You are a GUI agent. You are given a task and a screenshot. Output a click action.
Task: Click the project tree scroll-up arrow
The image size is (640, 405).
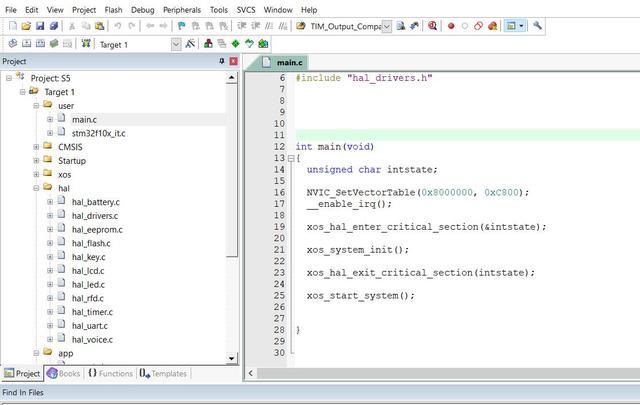tap(231, 78)
